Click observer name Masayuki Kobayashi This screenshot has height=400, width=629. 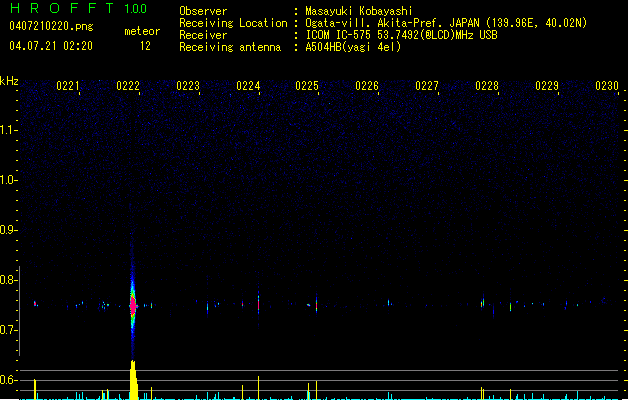coord(359,11)
